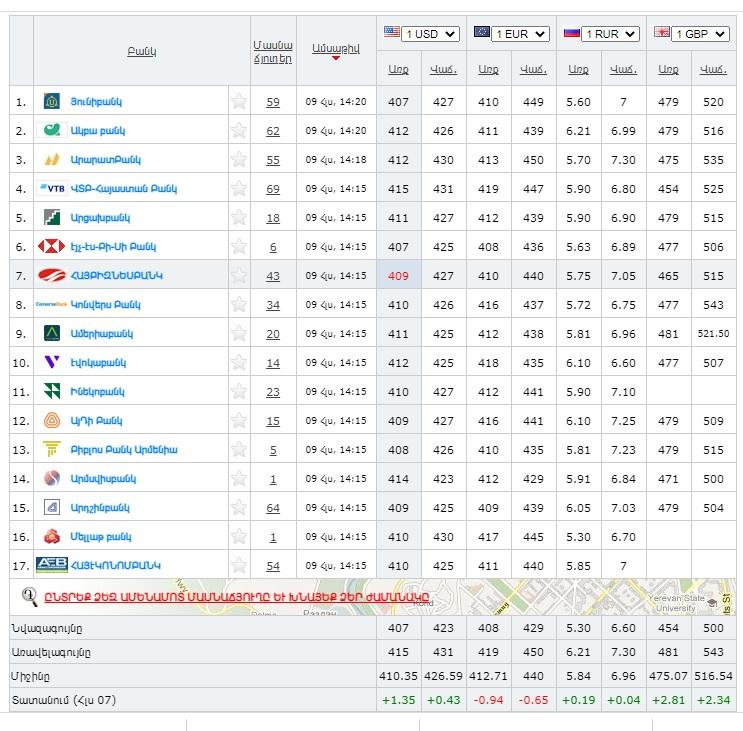
Task: Sort by the Բանկ column header
Action: coord(141,51)
